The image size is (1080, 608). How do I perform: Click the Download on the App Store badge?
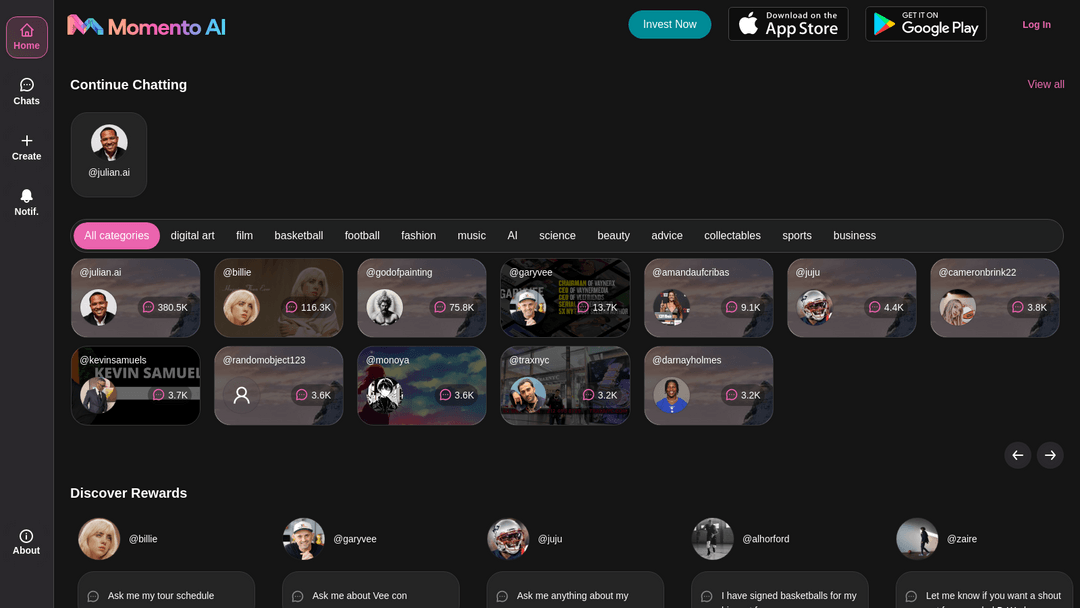coord(788,24)
